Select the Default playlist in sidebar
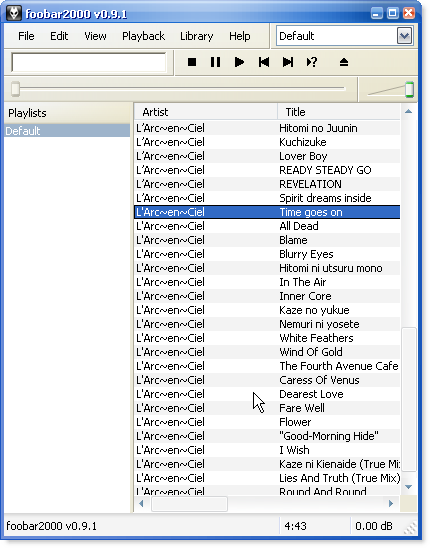Screen dimensions: 430x548 pyautogui.click(x=67, y=131)
